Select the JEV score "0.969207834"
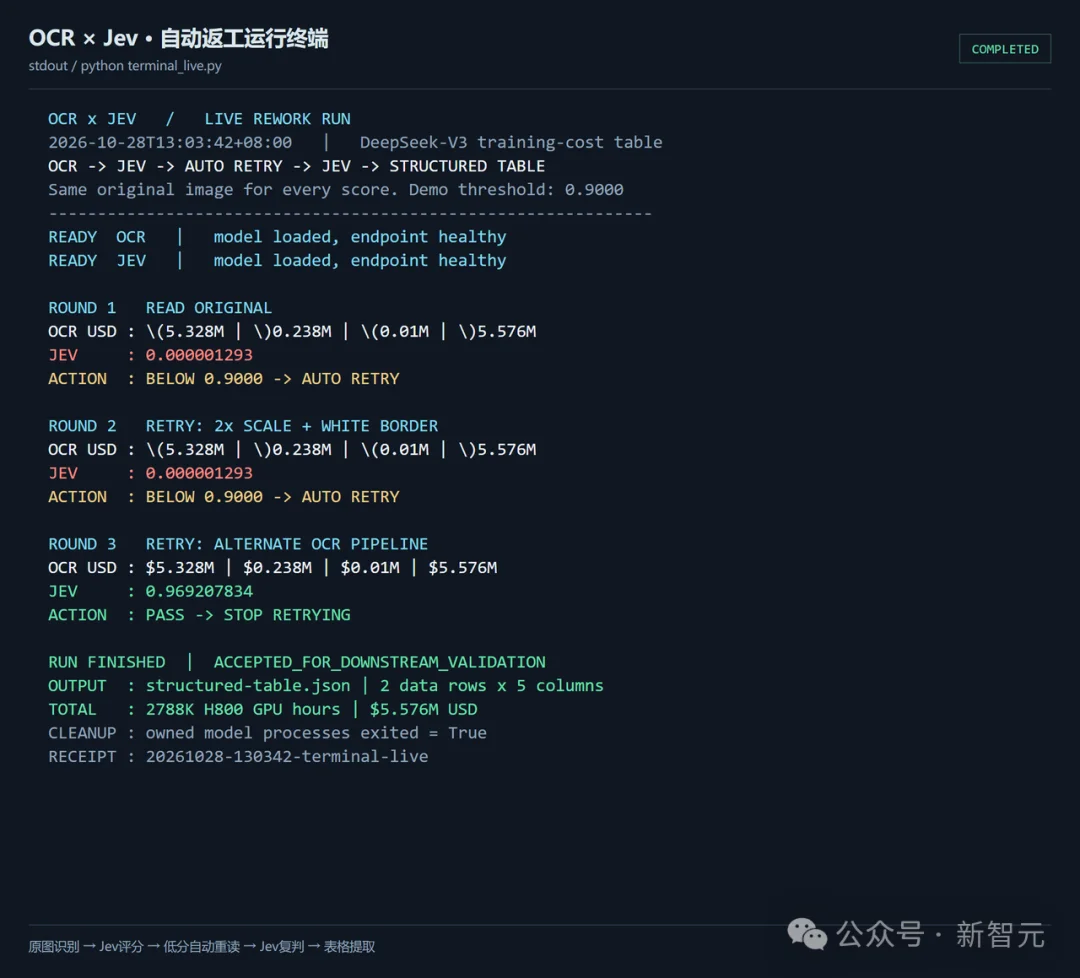 (x=199, y=591)
